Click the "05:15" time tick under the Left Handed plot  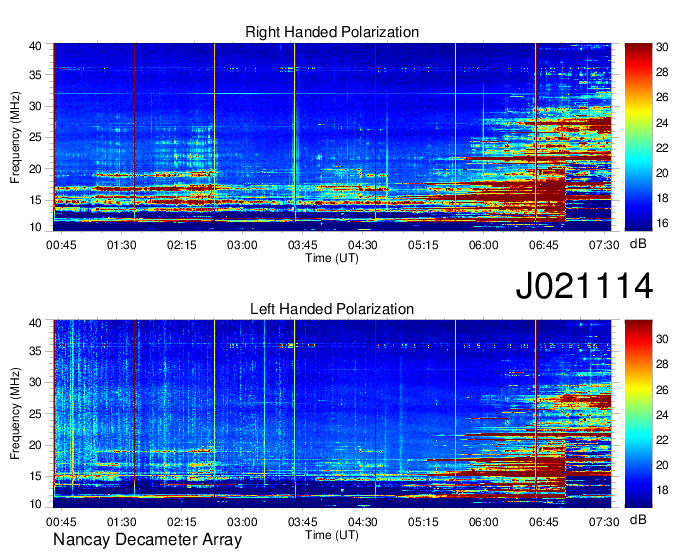click(423, 522)
